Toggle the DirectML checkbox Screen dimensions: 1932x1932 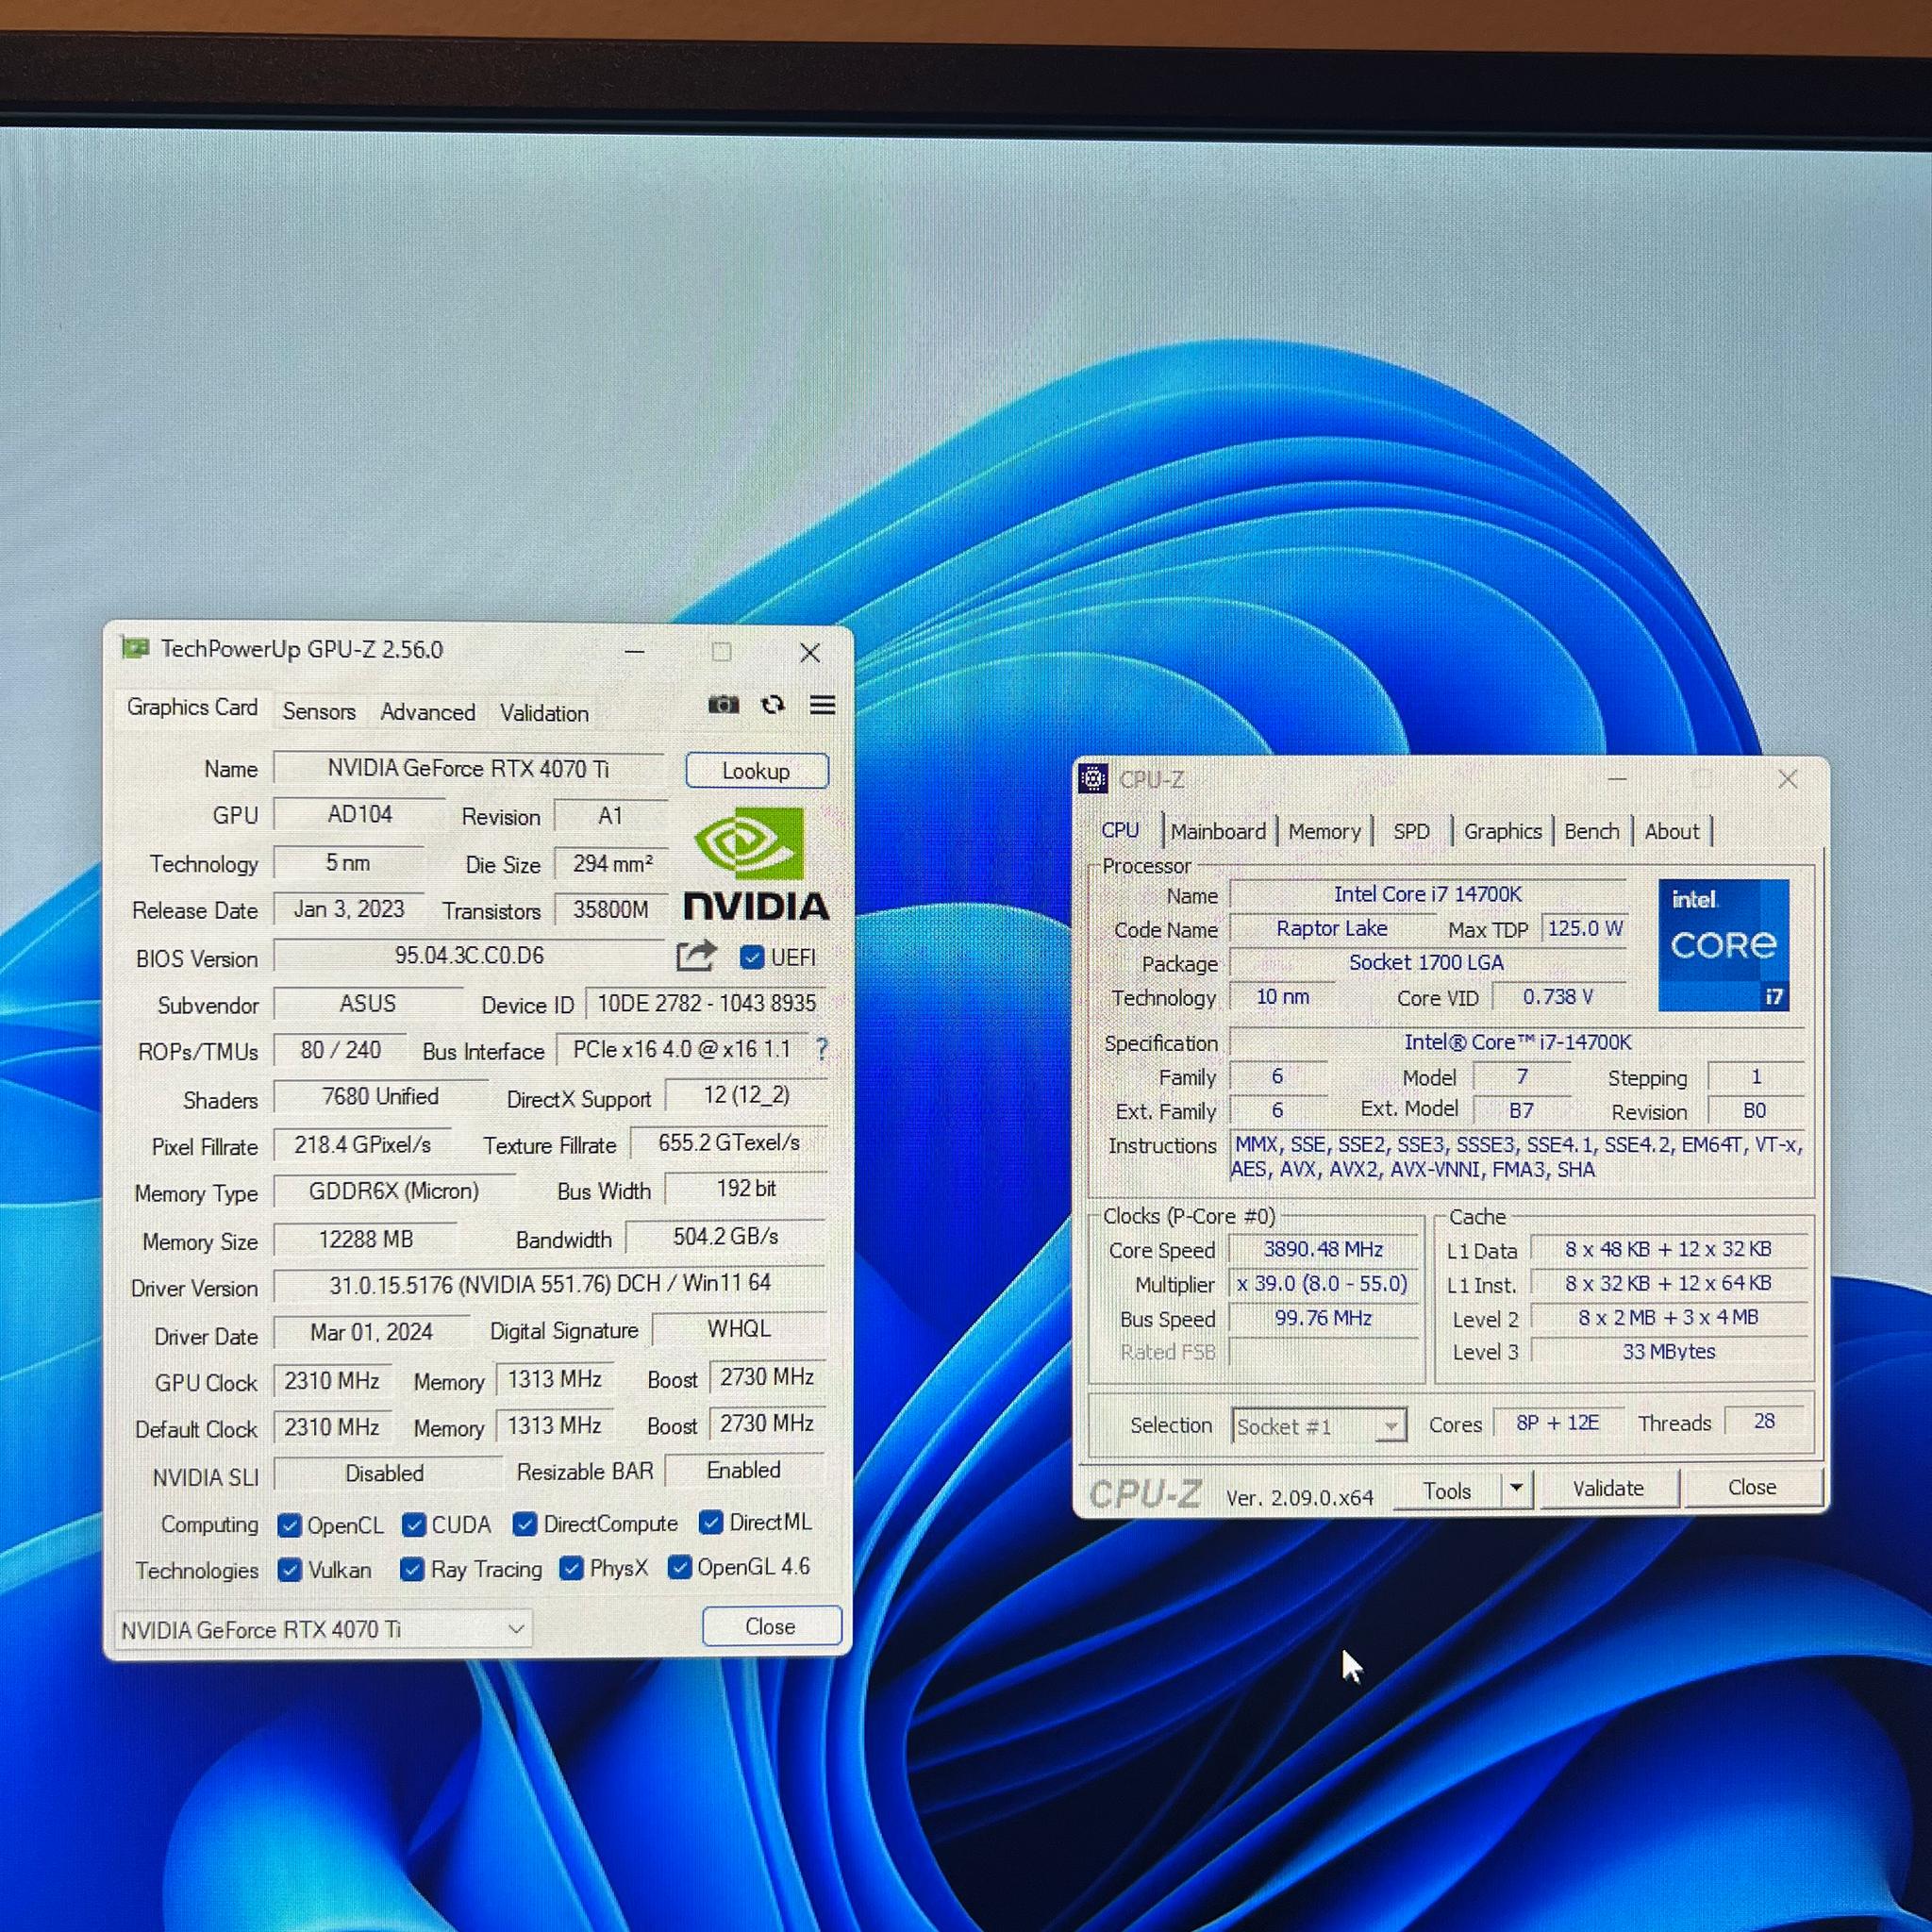[710, 1522]
